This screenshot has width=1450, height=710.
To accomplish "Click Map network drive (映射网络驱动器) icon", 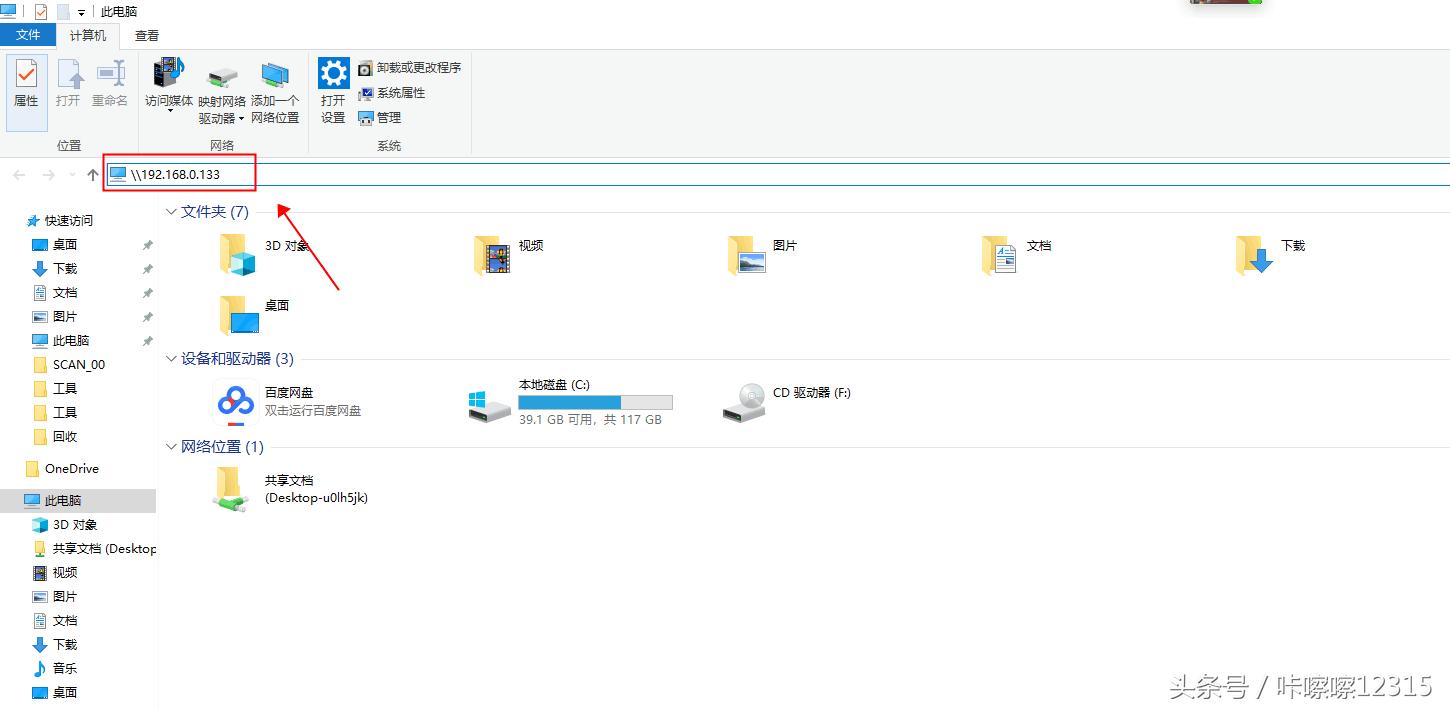I will pyautogui.click(x=222, y=94).
